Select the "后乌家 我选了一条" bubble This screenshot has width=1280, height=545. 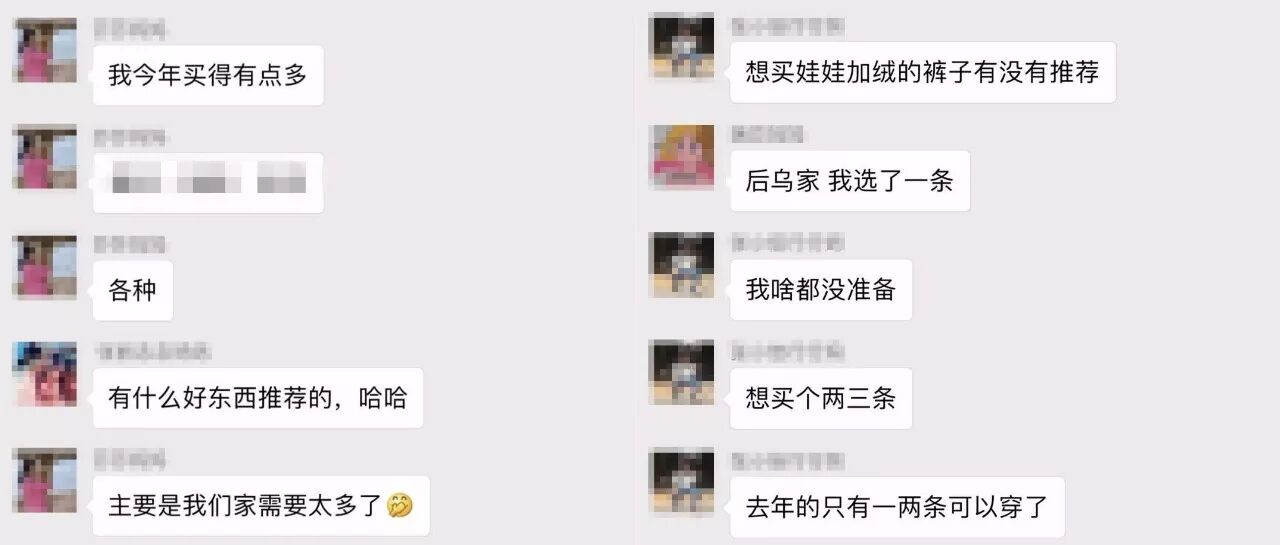(850, 181)
